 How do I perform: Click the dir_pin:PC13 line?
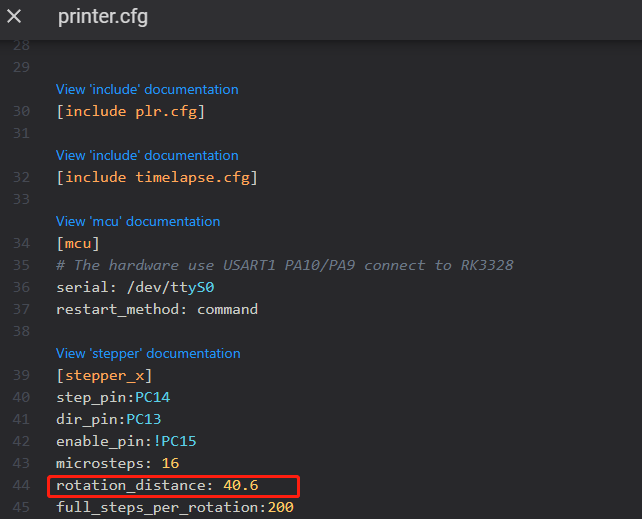coord(108,419)
